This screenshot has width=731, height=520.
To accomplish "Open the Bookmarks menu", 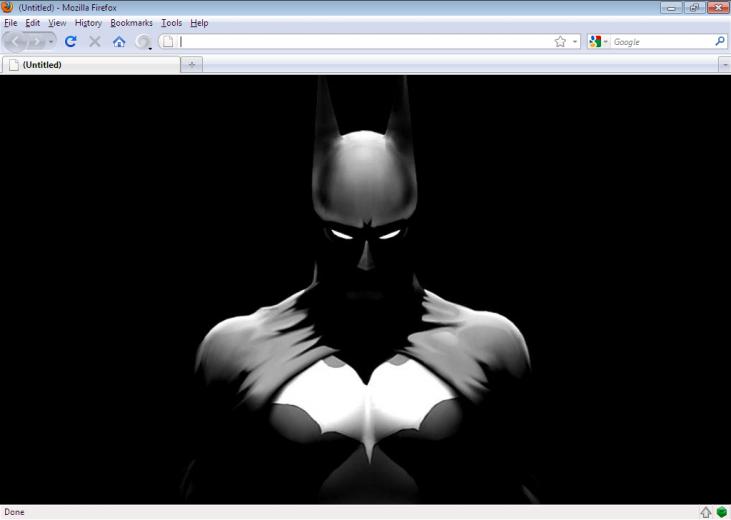I will [131, 23].
